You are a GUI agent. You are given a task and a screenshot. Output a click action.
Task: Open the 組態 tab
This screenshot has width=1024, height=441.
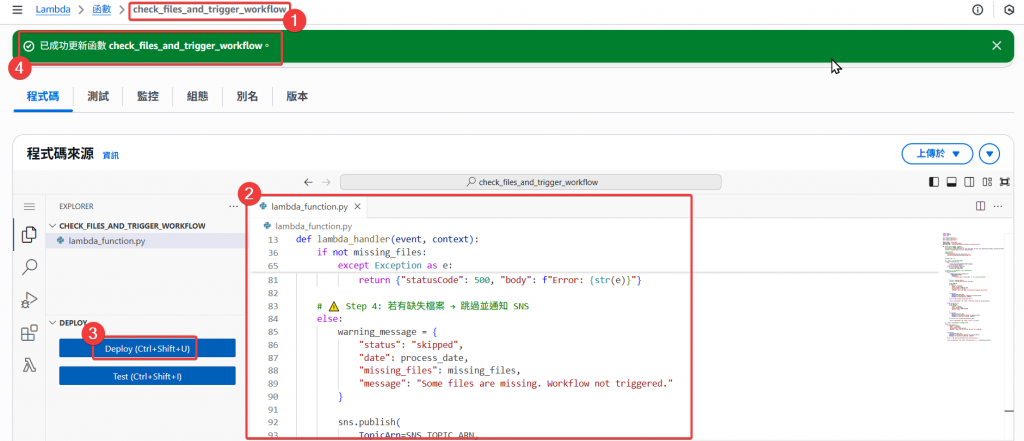coord(197,97)
